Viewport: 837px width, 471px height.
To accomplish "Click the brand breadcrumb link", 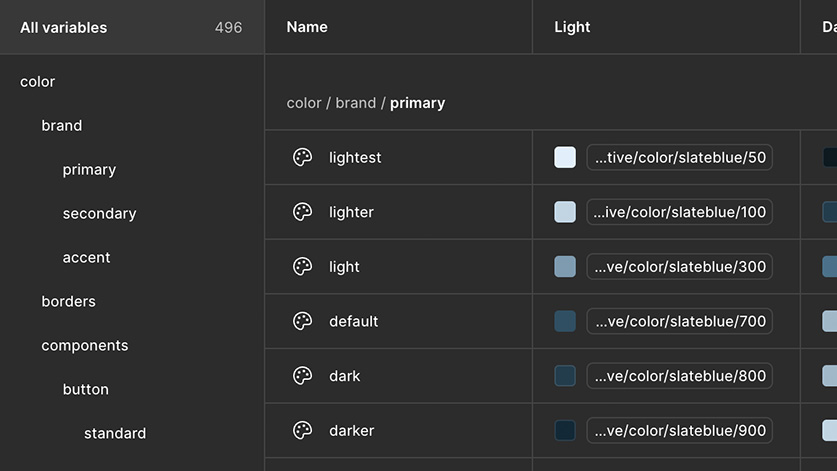I will coord(356,103).
